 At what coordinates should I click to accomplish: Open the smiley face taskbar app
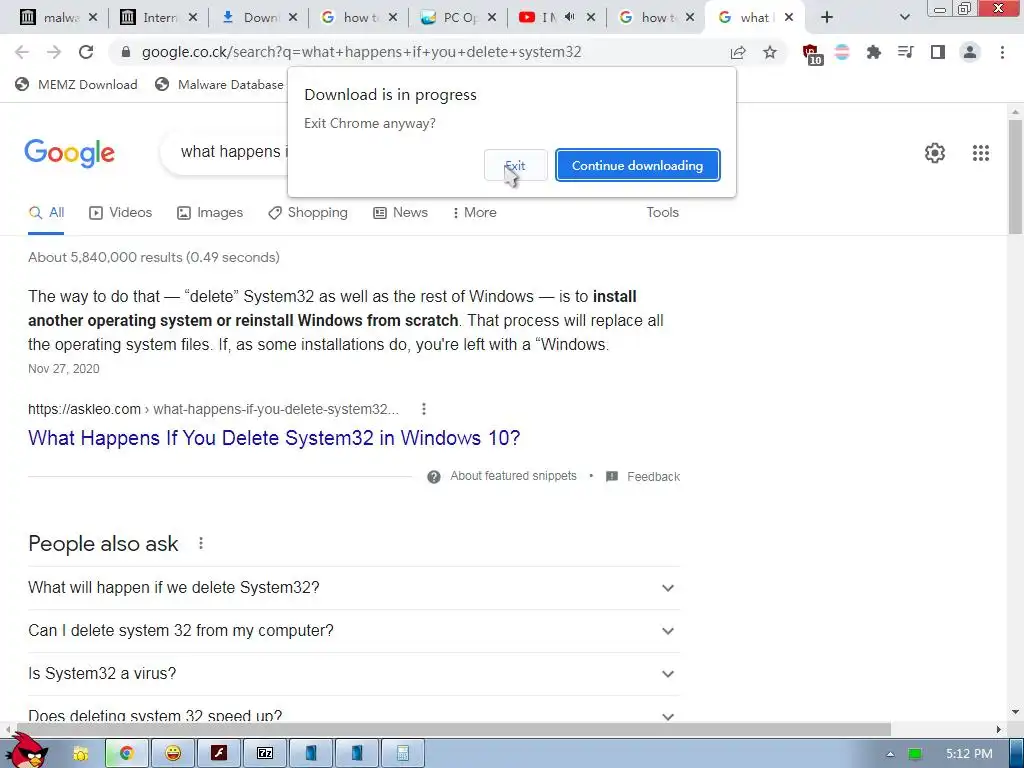point(172,754)
